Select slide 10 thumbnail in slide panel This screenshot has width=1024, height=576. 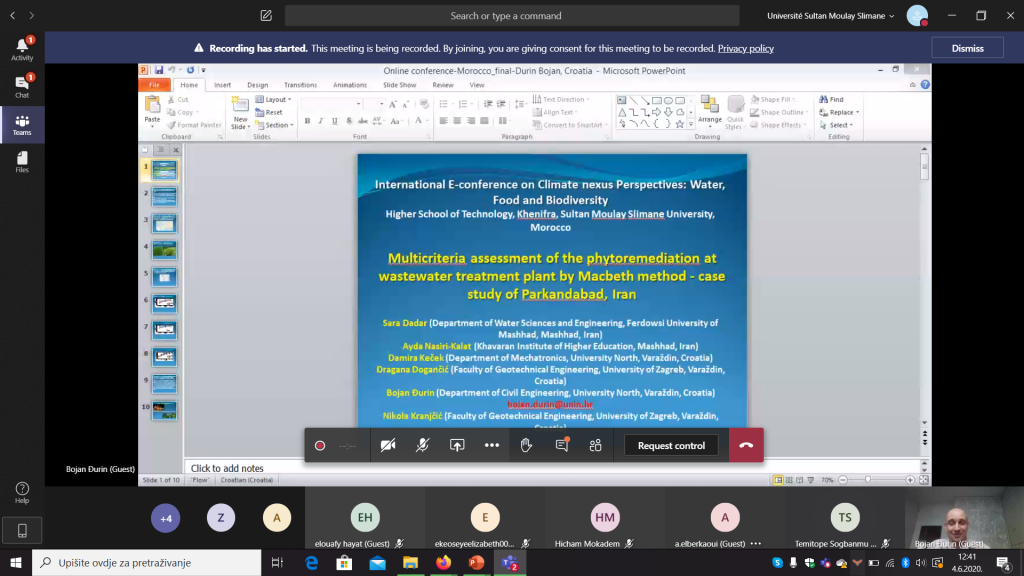pyautogui.click(x=165, y=410)
